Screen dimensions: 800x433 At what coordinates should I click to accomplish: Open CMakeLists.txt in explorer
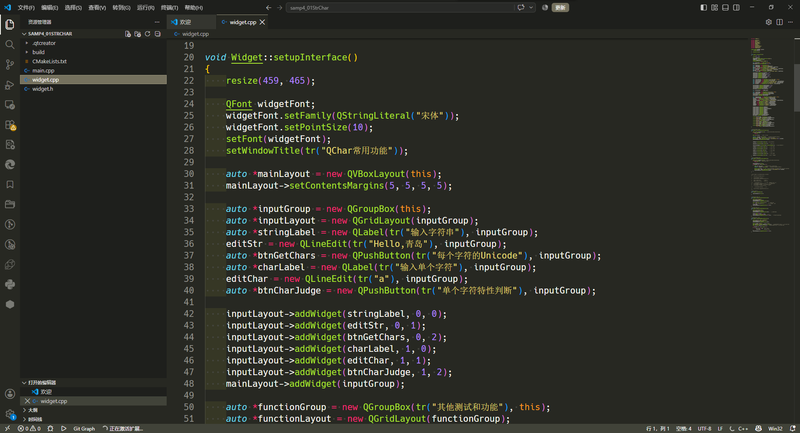point(93,61)
